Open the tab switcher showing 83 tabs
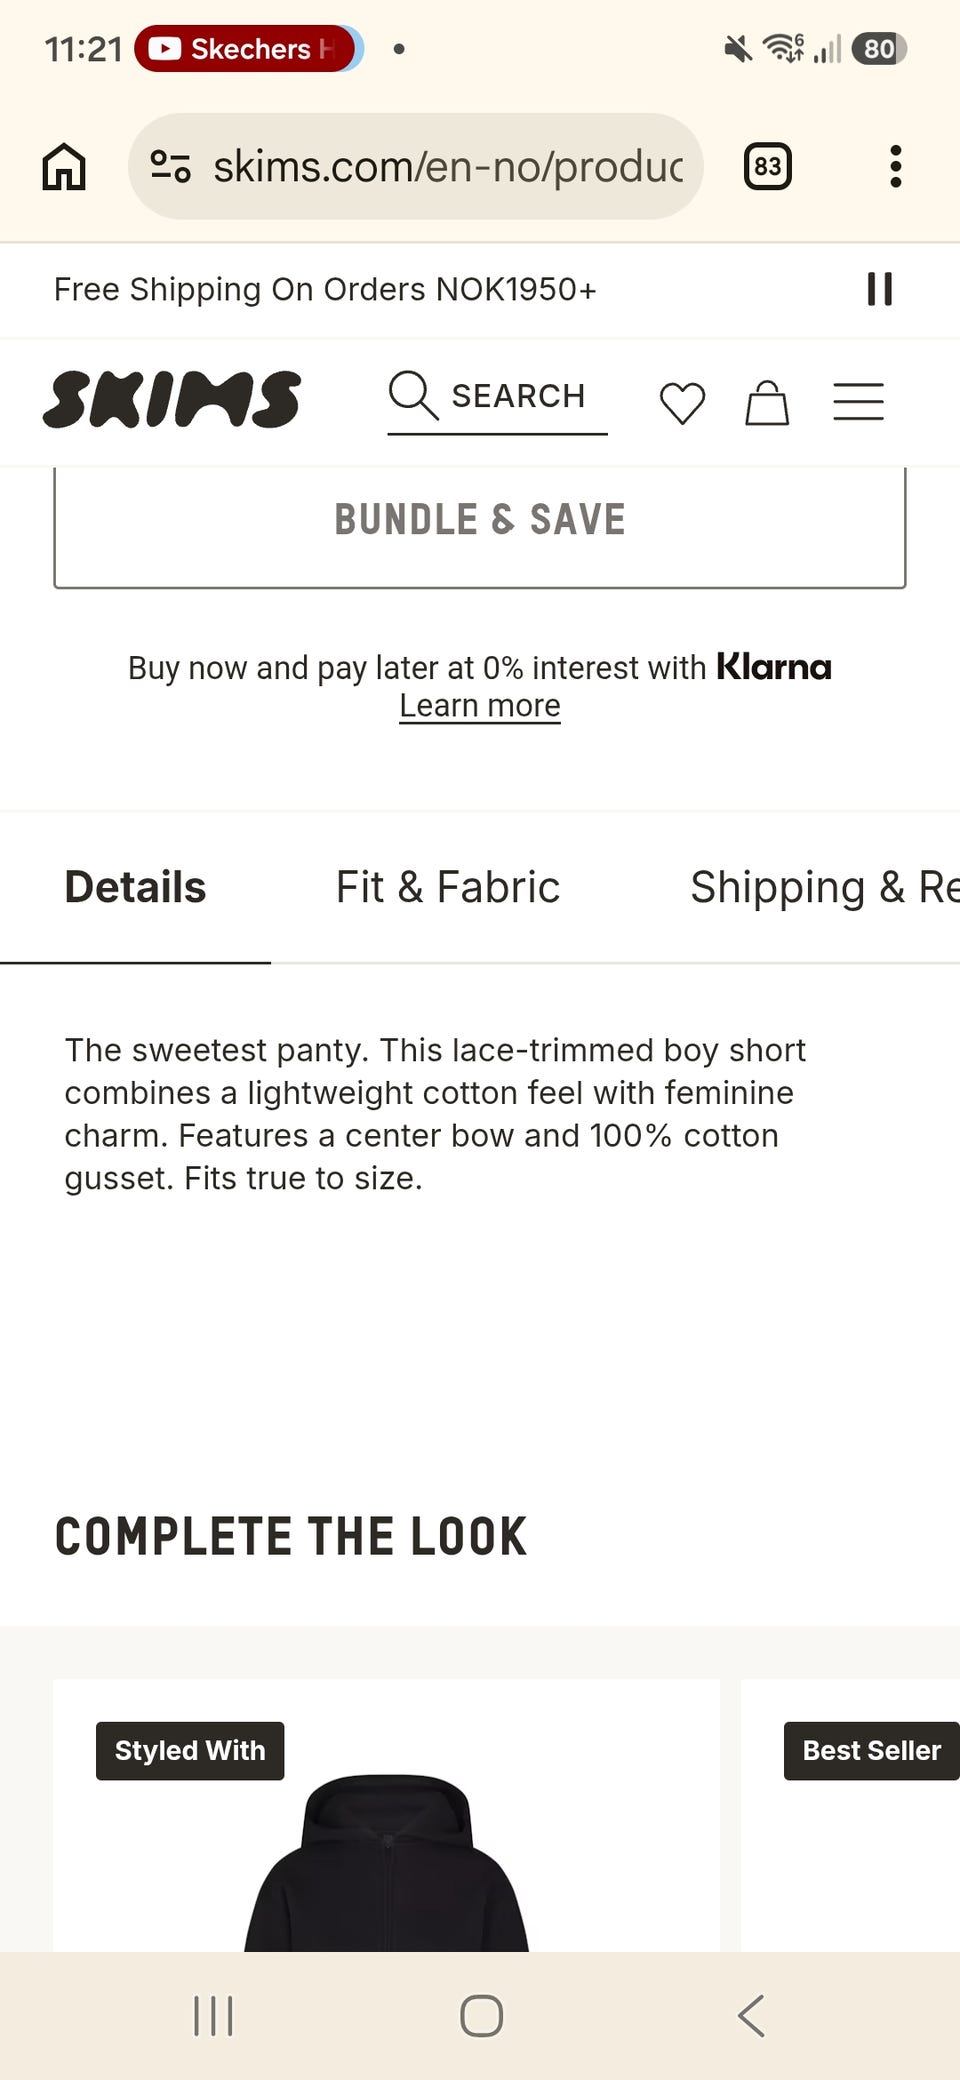Image resolution: width=960 pixels, height=2080 pixels. (x=767, y=166)
